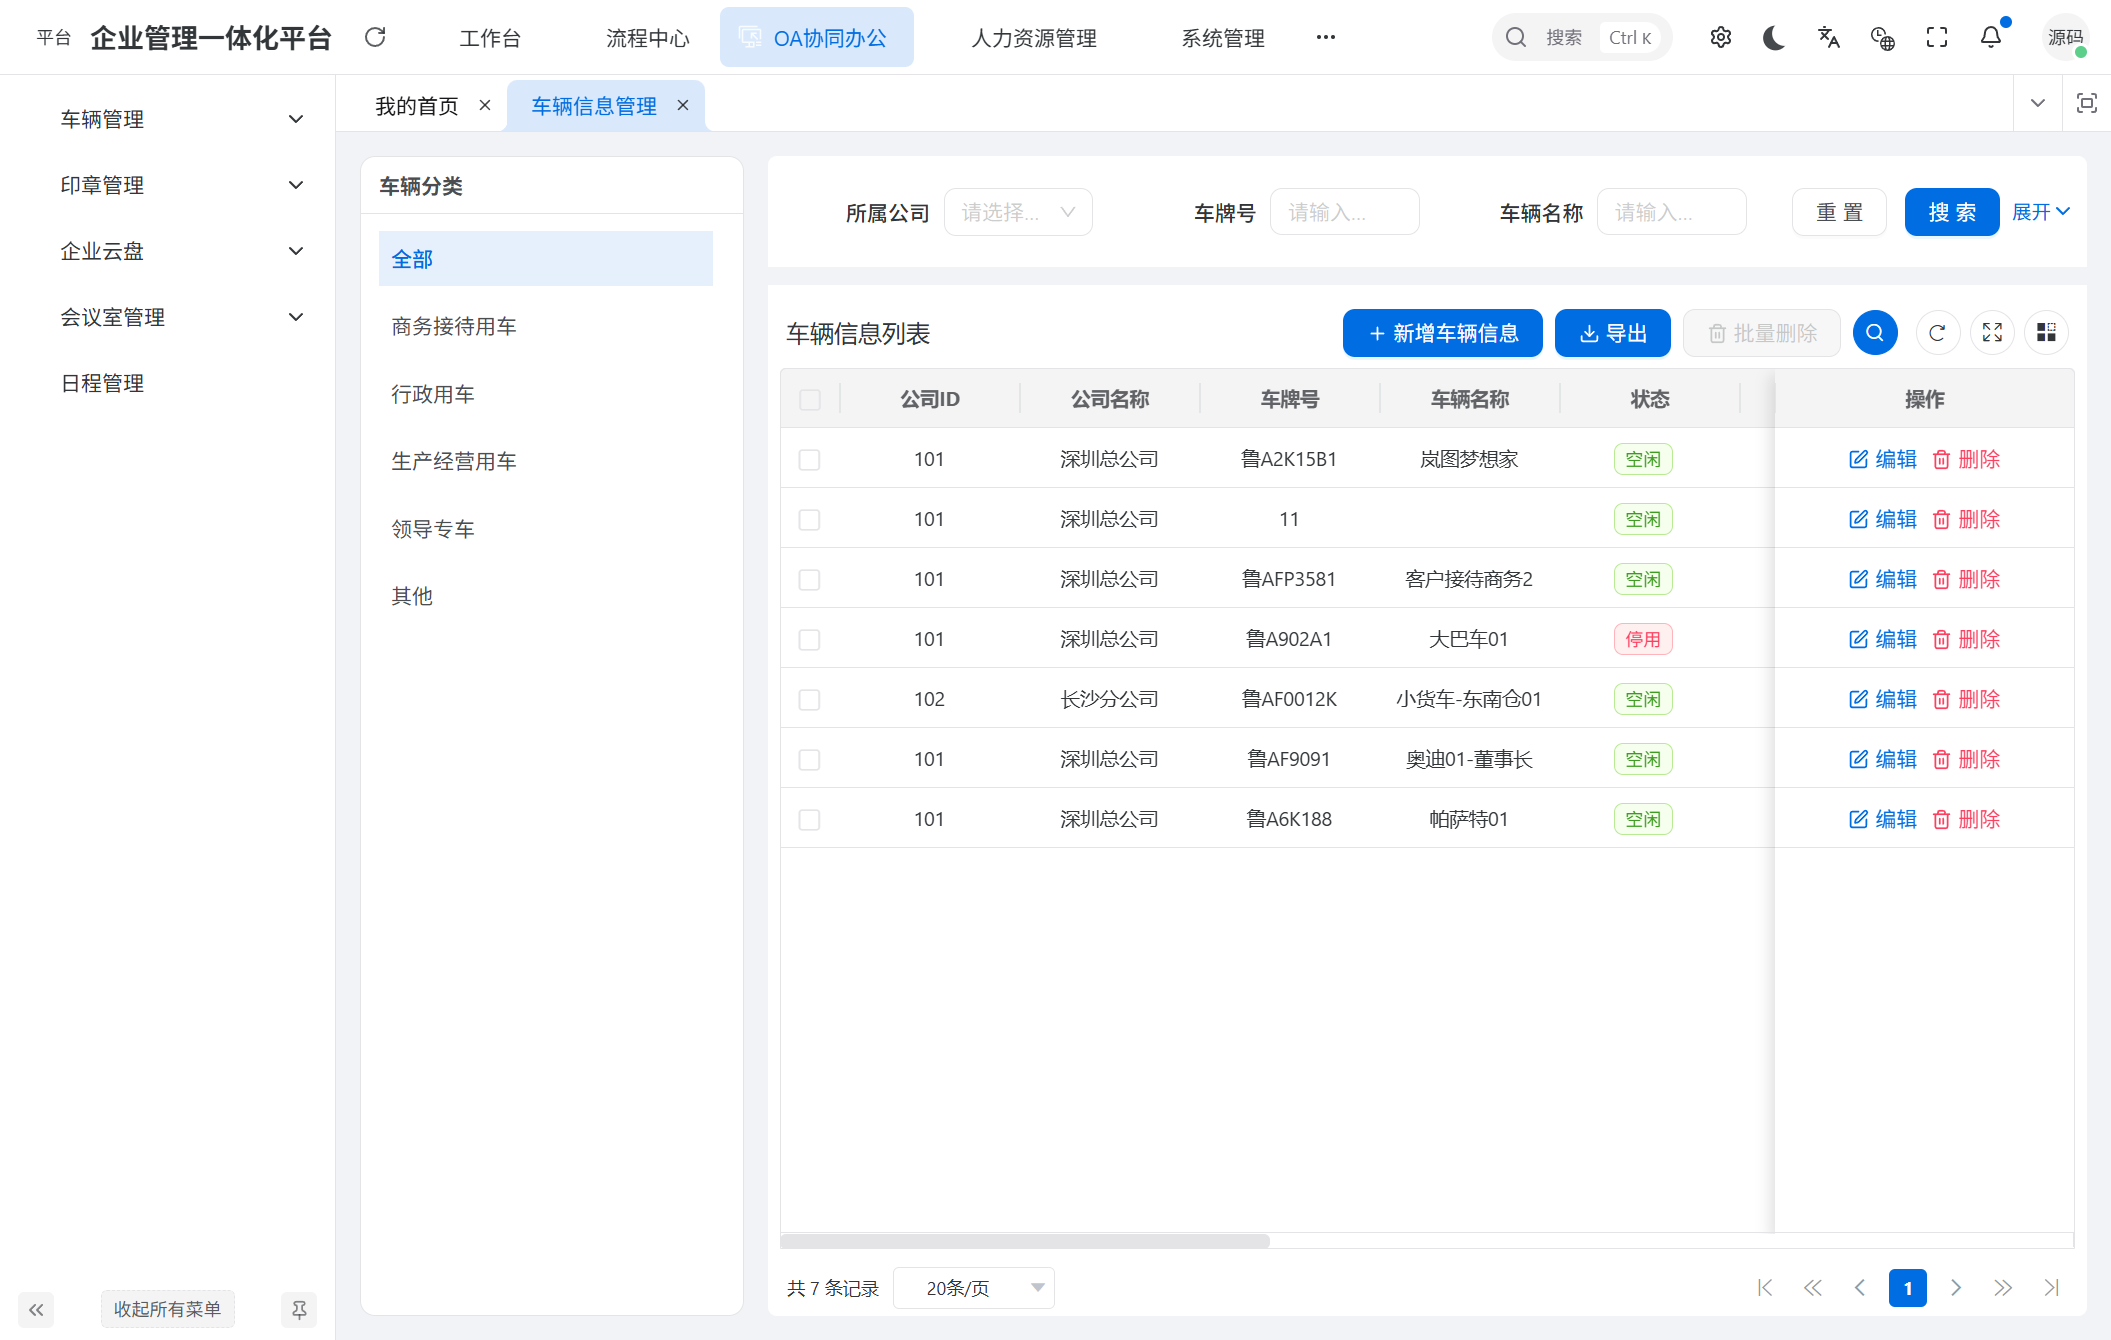
Task: Open notifications via the bell icon
Action: click(x=1990, y=37)
